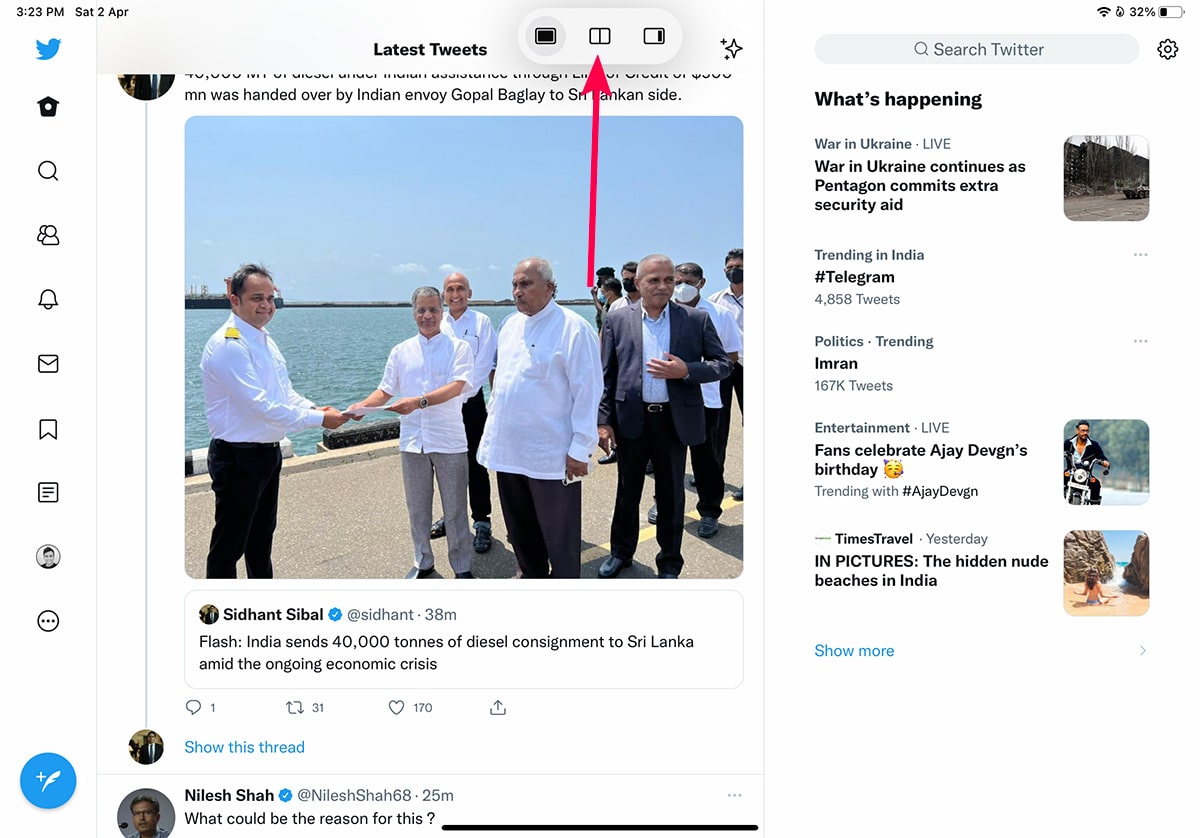
Task: Select the Split View multitasking option
Action: [600, 37]
